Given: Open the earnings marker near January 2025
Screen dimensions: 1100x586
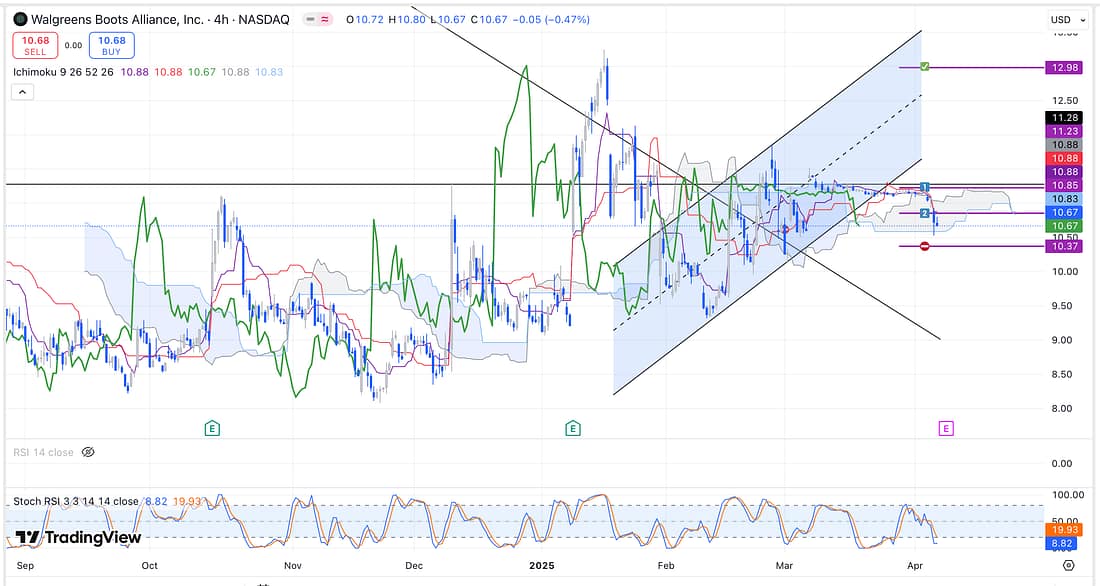Looking at the screenshot, I should 573,429.
